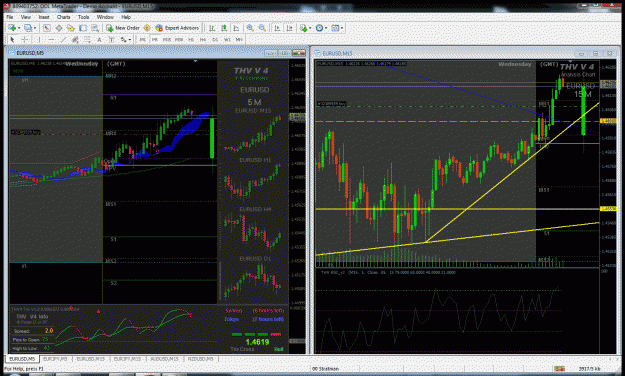Open the Navigator panel icon
The height and width of the screenshot is (376, 625).
71,28
